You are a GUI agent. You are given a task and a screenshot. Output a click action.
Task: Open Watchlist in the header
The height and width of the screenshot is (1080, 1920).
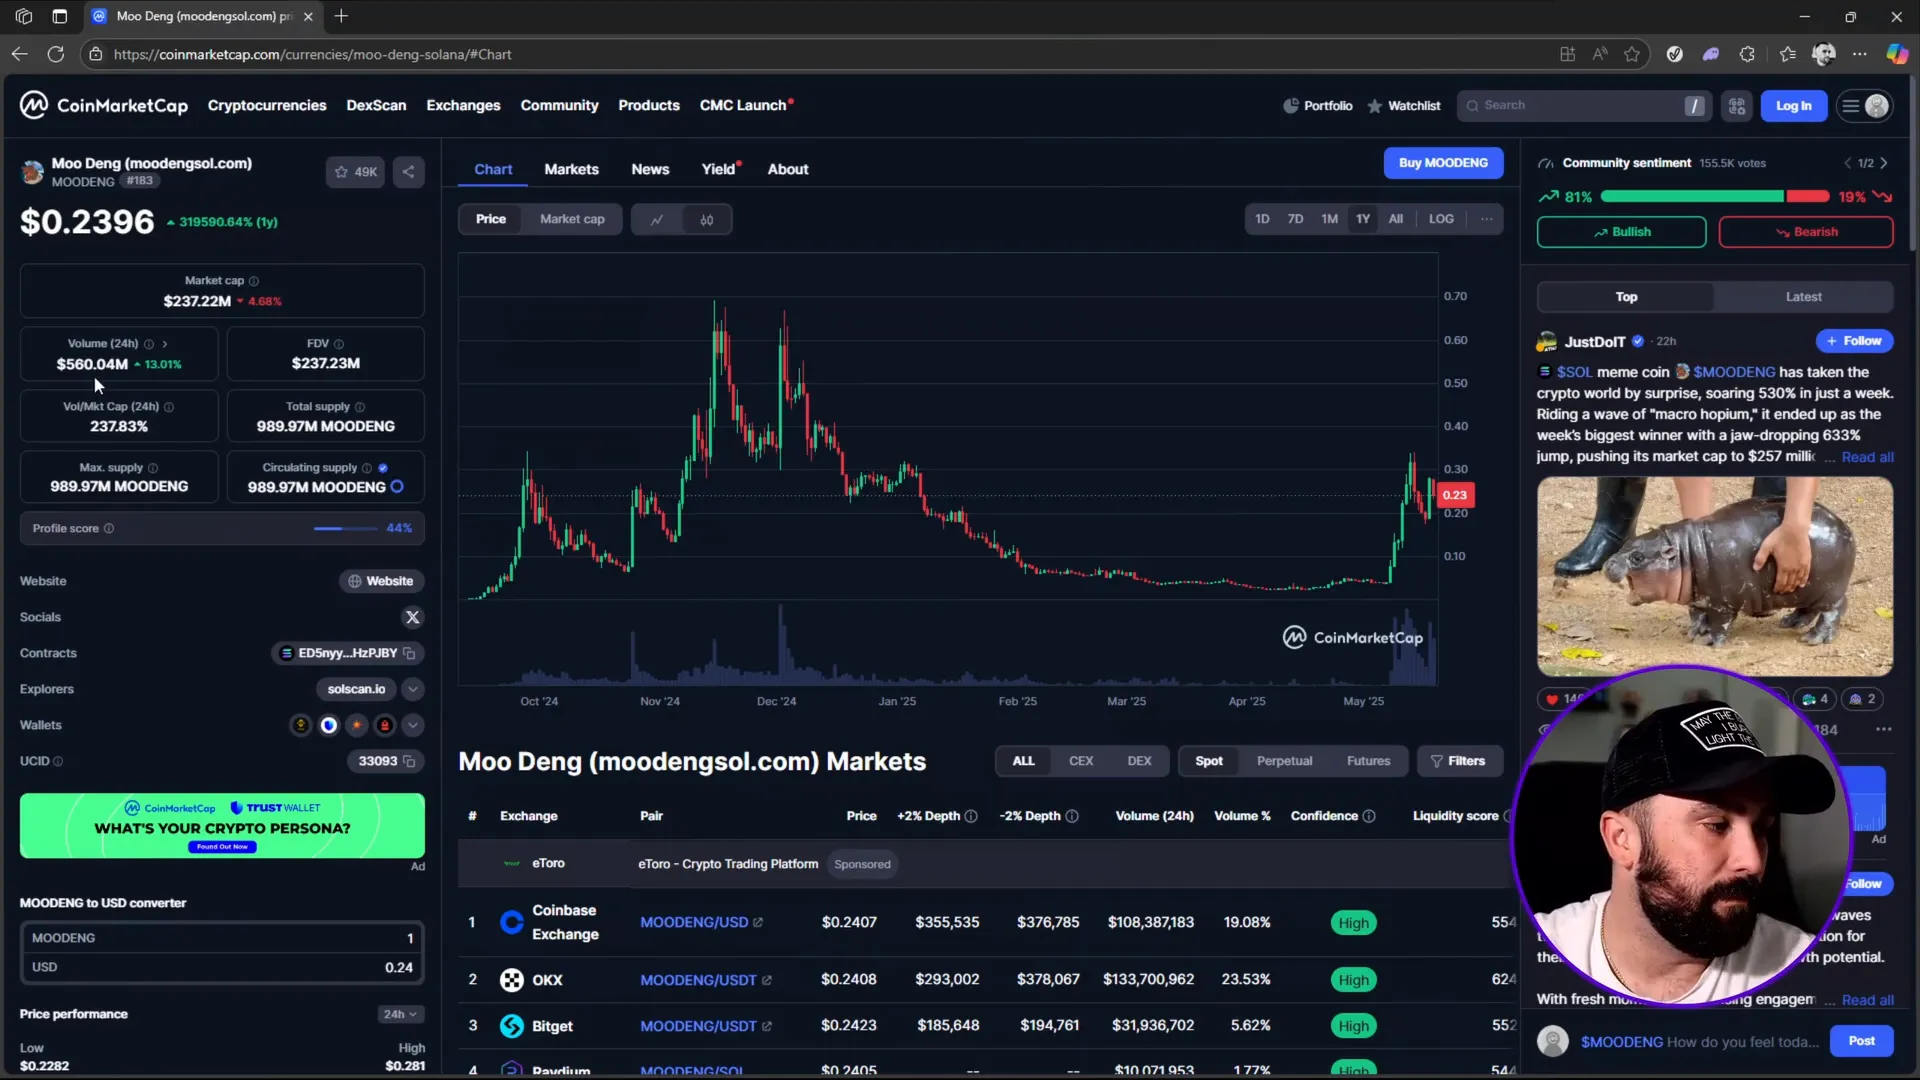click(1404, 106)
